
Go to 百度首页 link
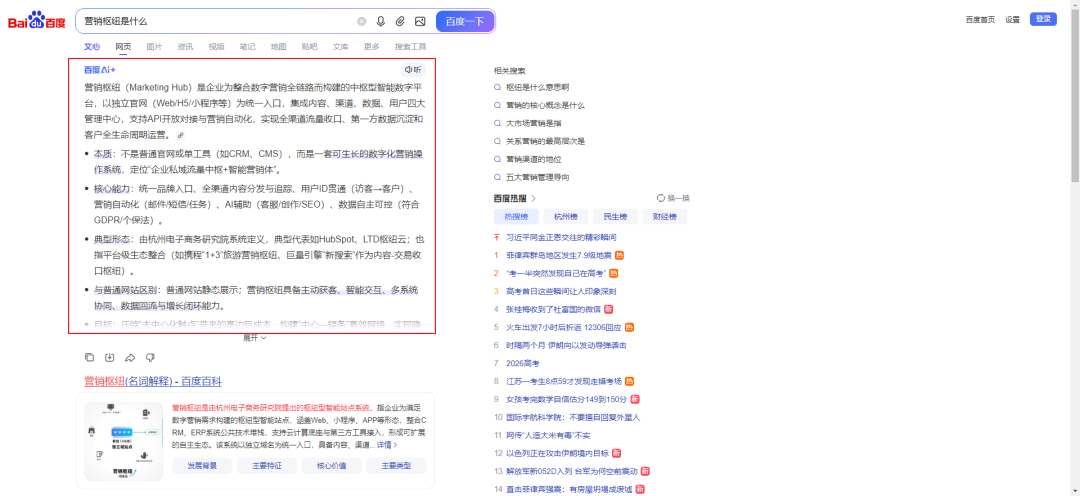click(x=980, y=19)
